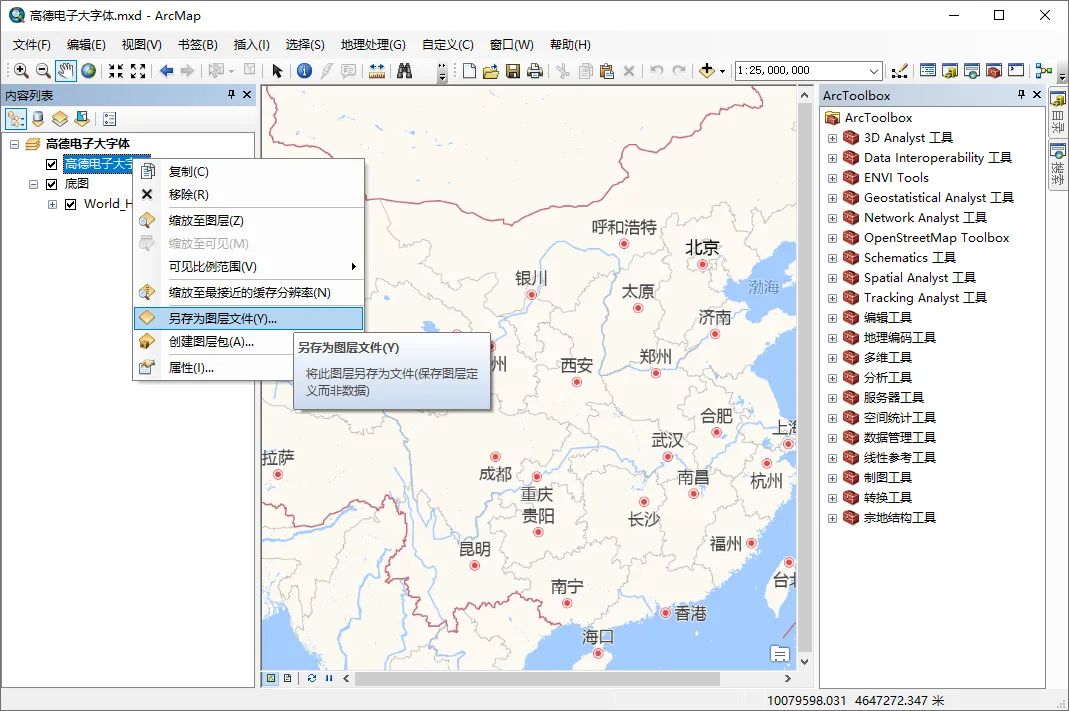
Task: Activate the Identify info tool
Action: click(x=305, y=70)
